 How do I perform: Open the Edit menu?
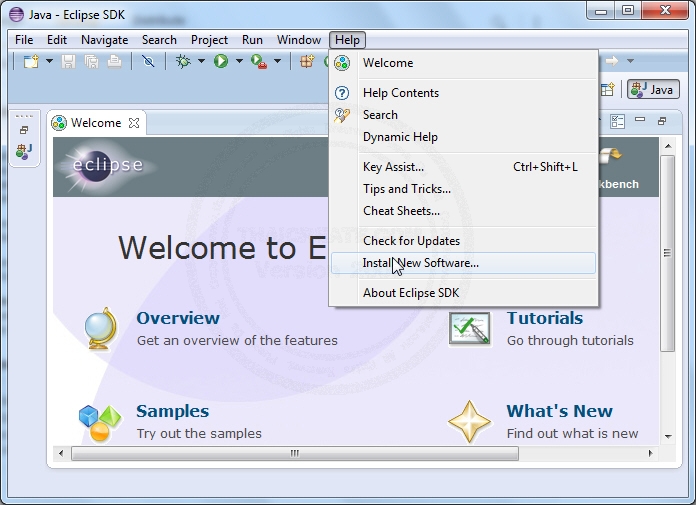point(57,40)
